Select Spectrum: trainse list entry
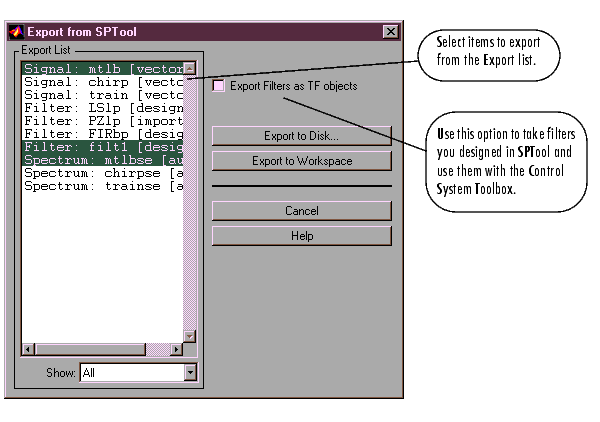The image size is (600, 422). [103, 186]
